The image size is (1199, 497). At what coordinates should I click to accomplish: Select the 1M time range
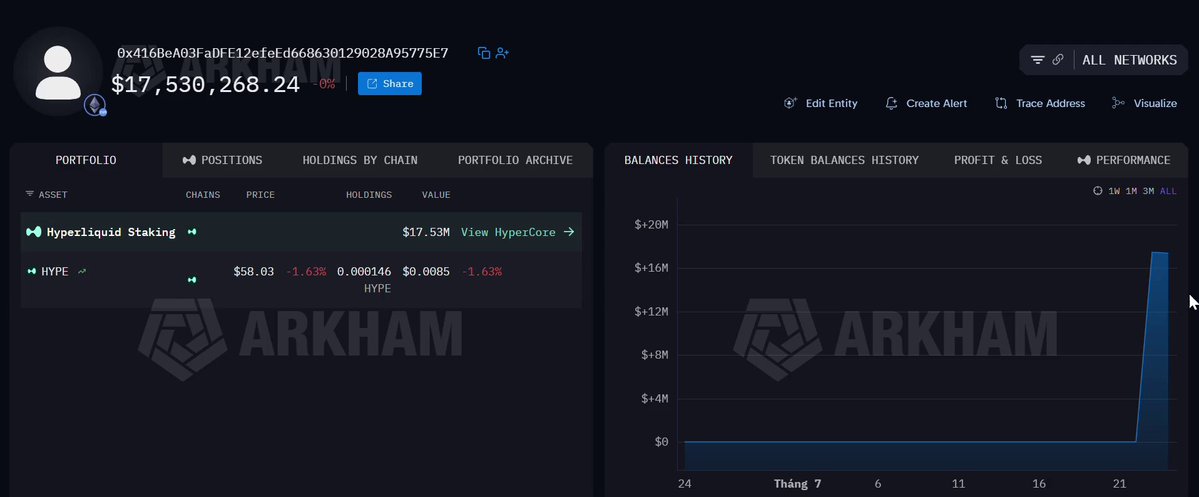[1132, 191]
